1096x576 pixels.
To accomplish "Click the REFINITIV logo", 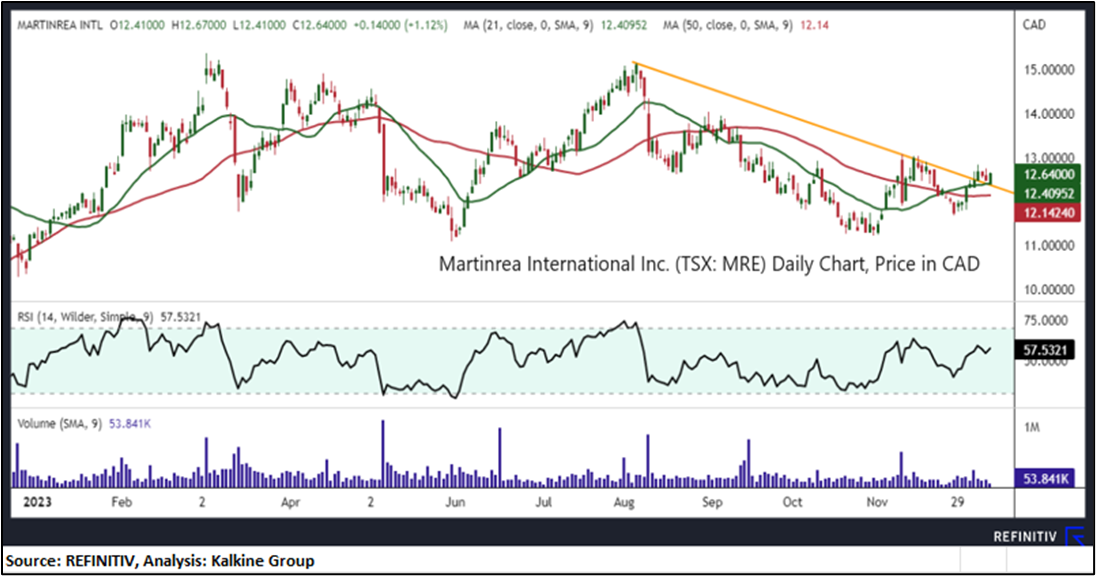I will (x=1037, y=537).
